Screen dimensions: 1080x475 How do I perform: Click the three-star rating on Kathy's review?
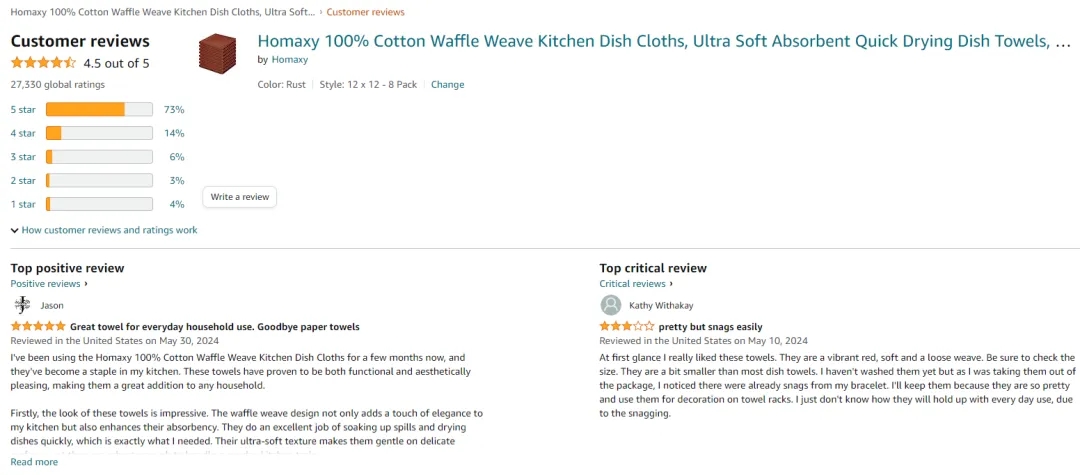coord(627,327)
